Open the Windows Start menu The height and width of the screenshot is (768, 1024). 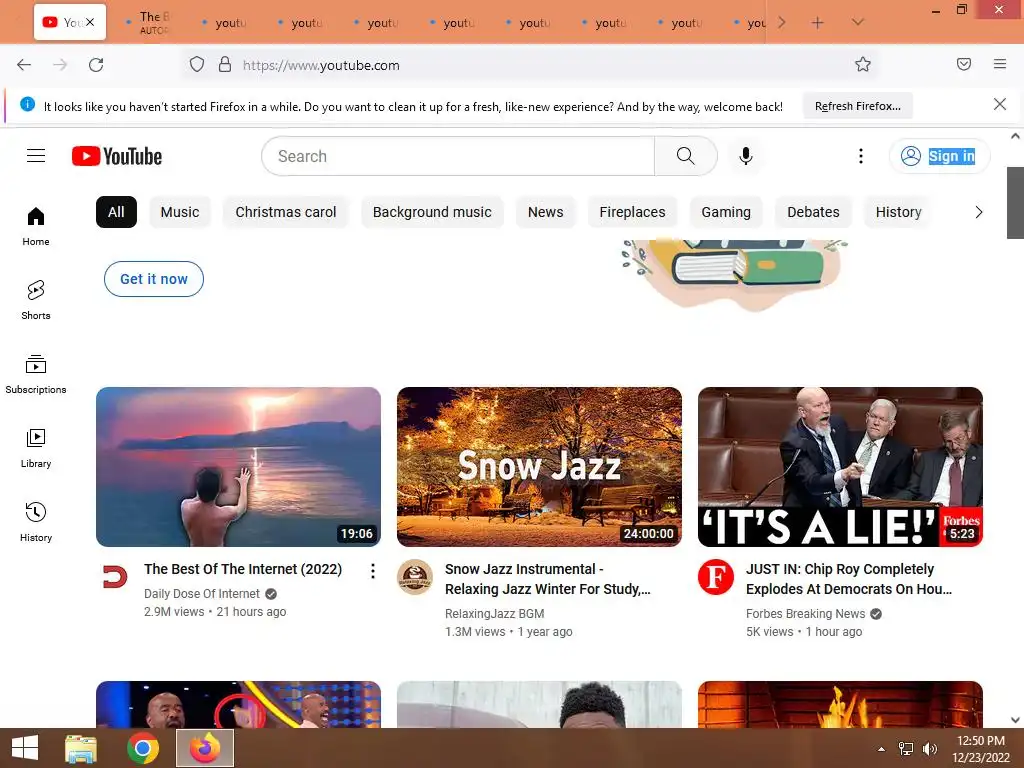pyautogui.click(x=24, y=748)
